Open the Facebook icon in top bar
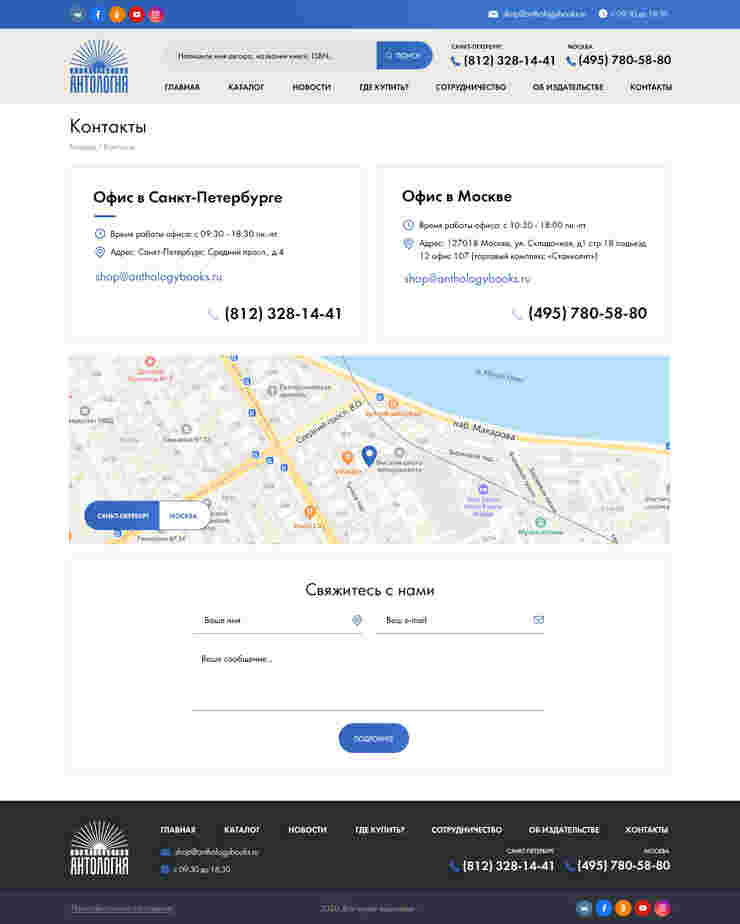Image resolution: width=740 pixels, height=924 pixels. 98,14
